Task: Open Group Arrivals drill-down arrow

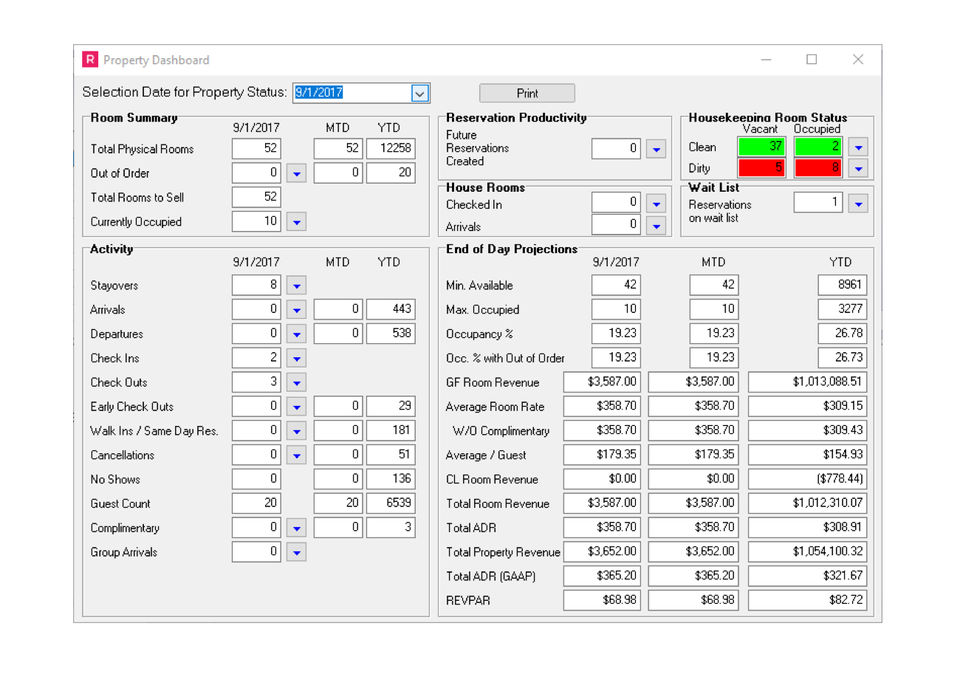Action: click(296, 552)
